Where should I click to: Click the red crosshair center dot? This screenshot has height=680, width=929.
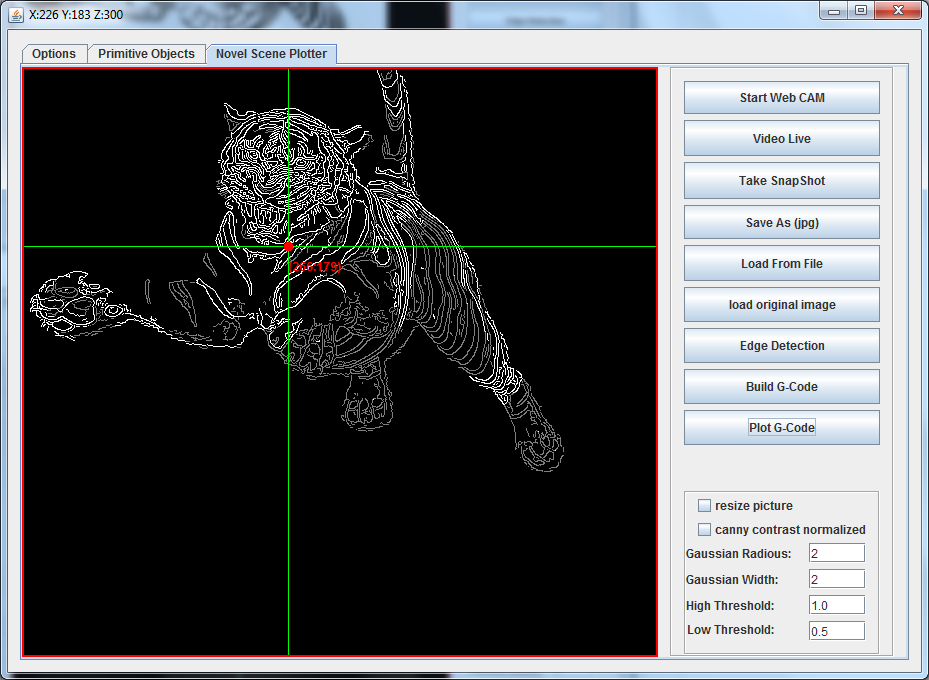click(x=289, y=246)
